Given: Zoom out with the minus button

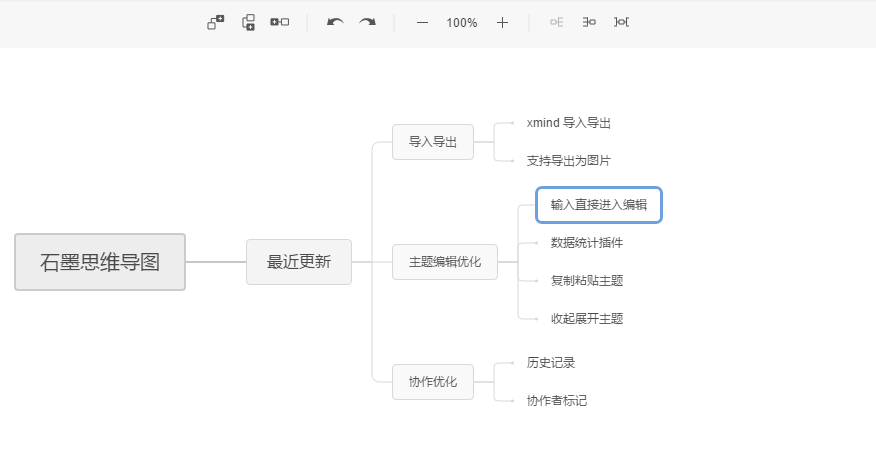Looking at the screenshot, I should (422, 23).
